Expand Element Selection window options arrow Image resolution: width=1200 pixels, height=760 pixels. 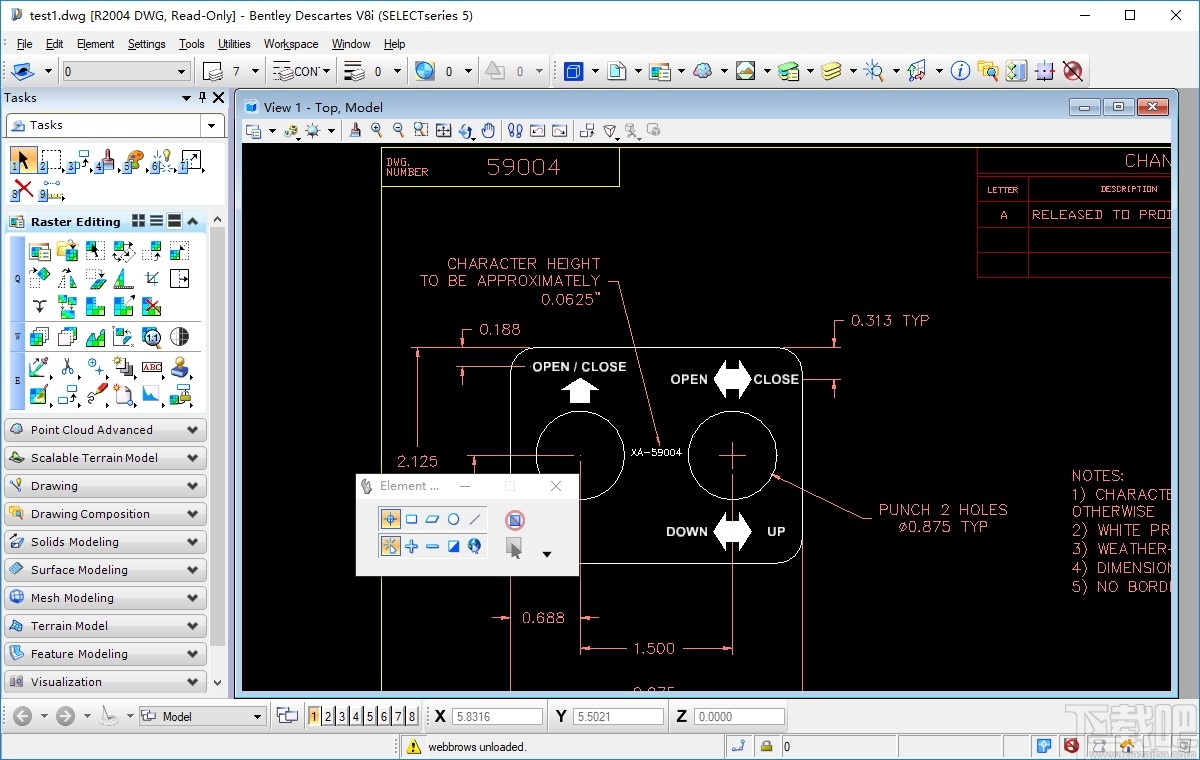546,554
